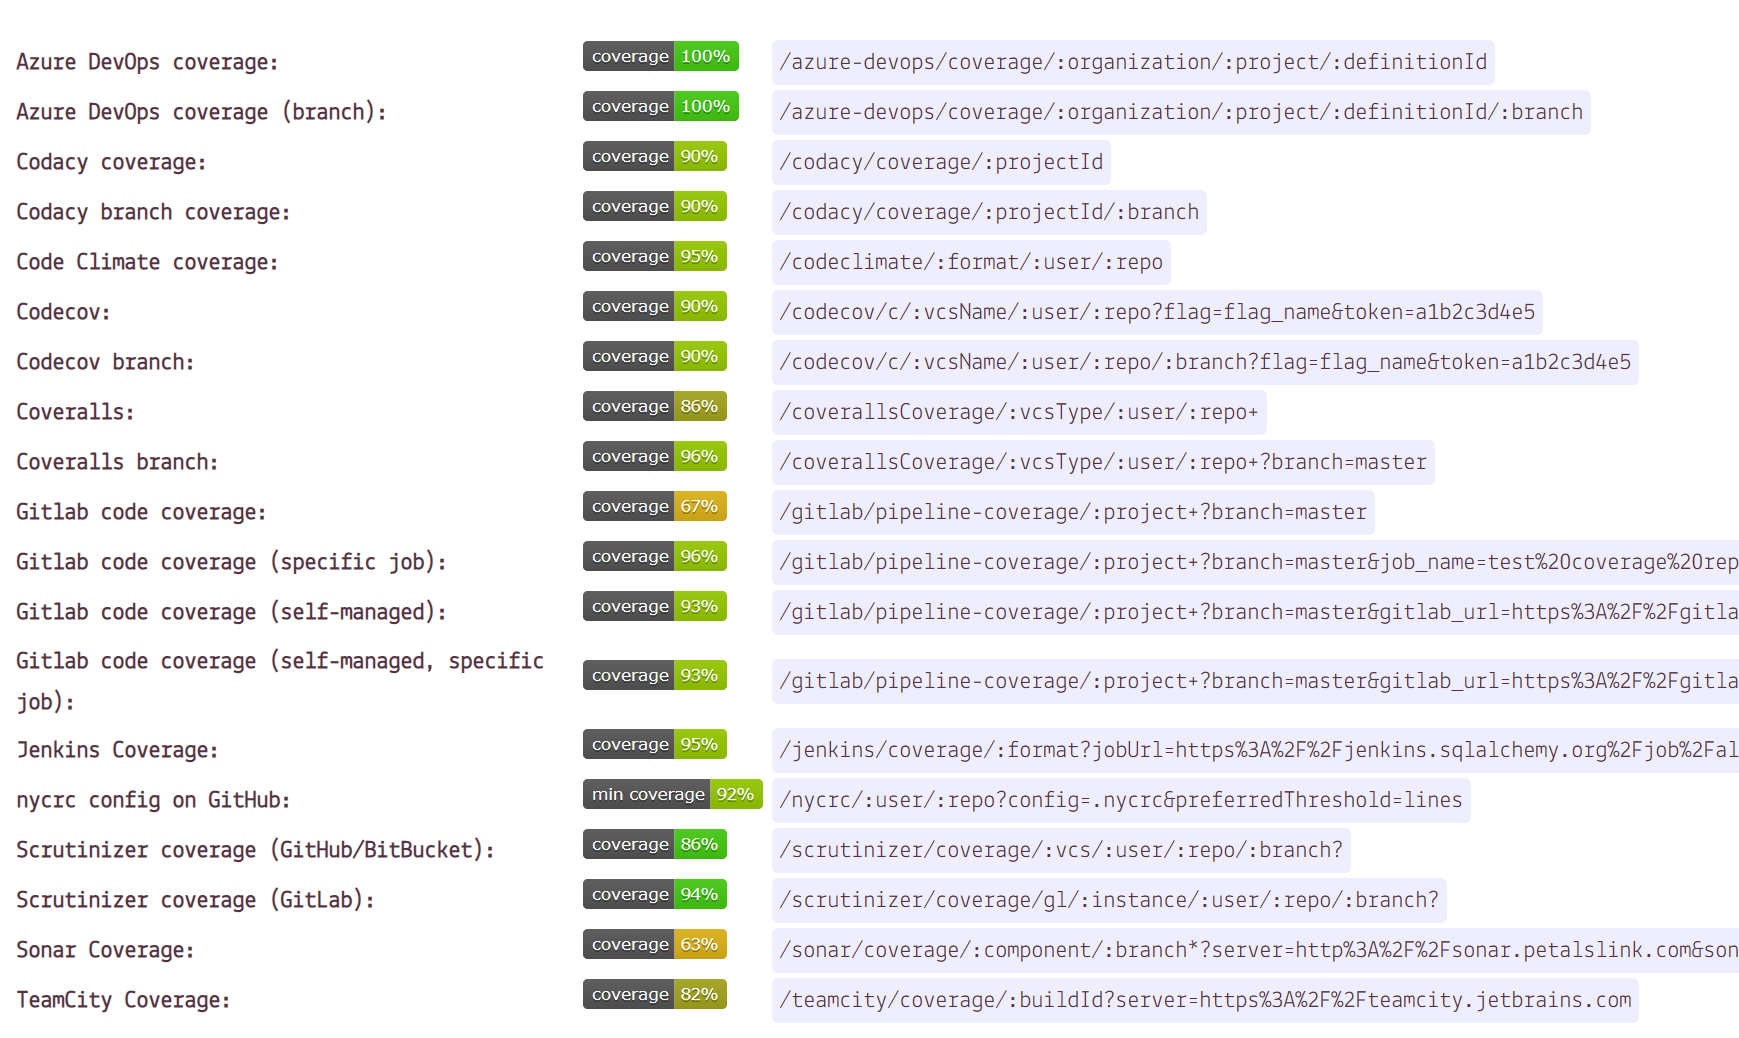Select the /teamcity/coverage/:buildId?server path
Image resolution: width=1739 pixels, height=1038 pixels.
click(x=1205, y=1000)
